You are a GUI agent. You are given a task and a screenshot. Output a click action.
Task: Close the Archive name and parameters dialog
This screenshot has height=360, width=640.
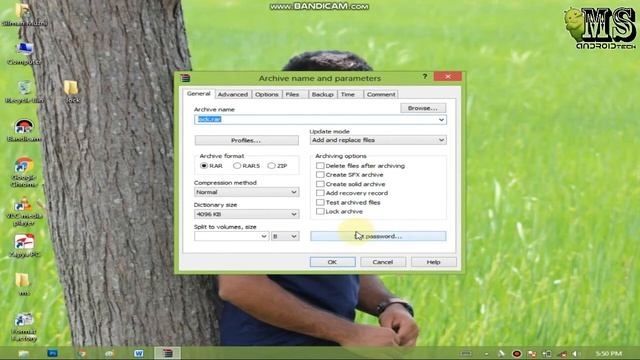448,76
